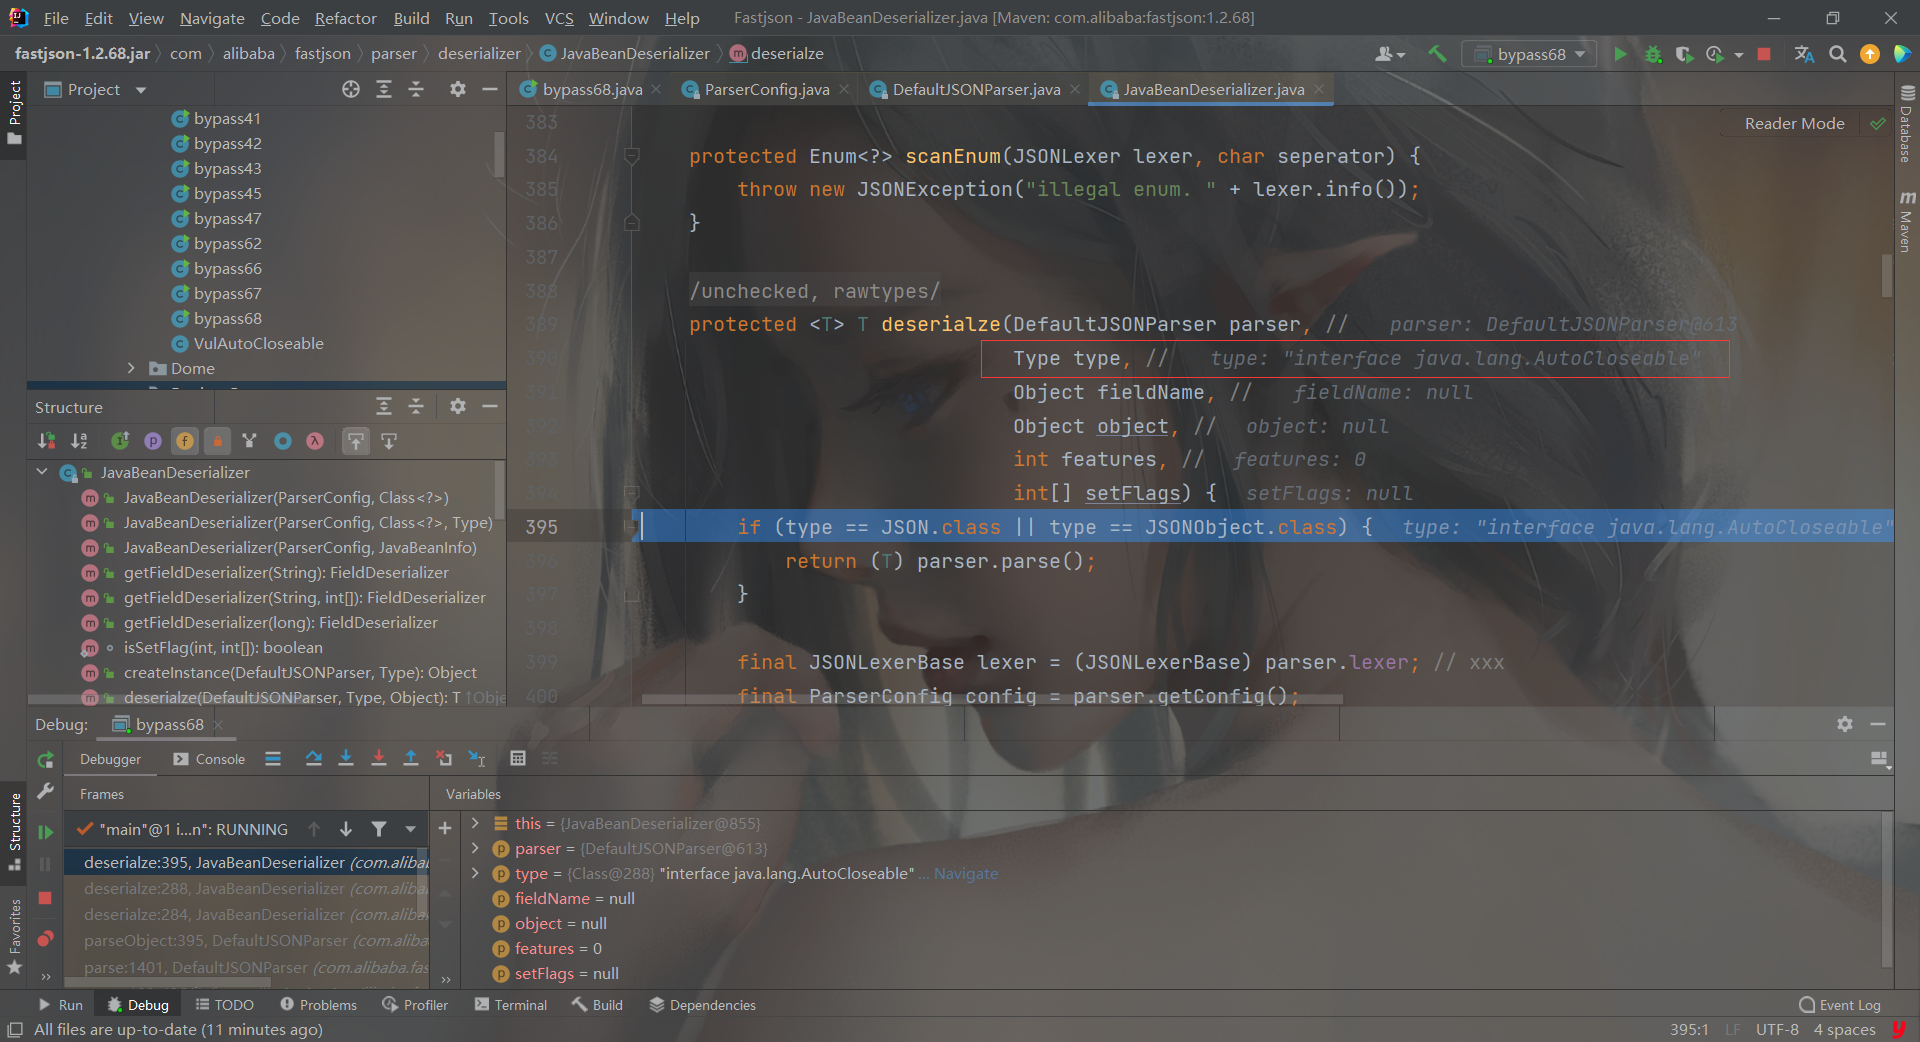Run with Coverage shield icon
Screen dimensions: 1920x1042
coord(1684,54)
